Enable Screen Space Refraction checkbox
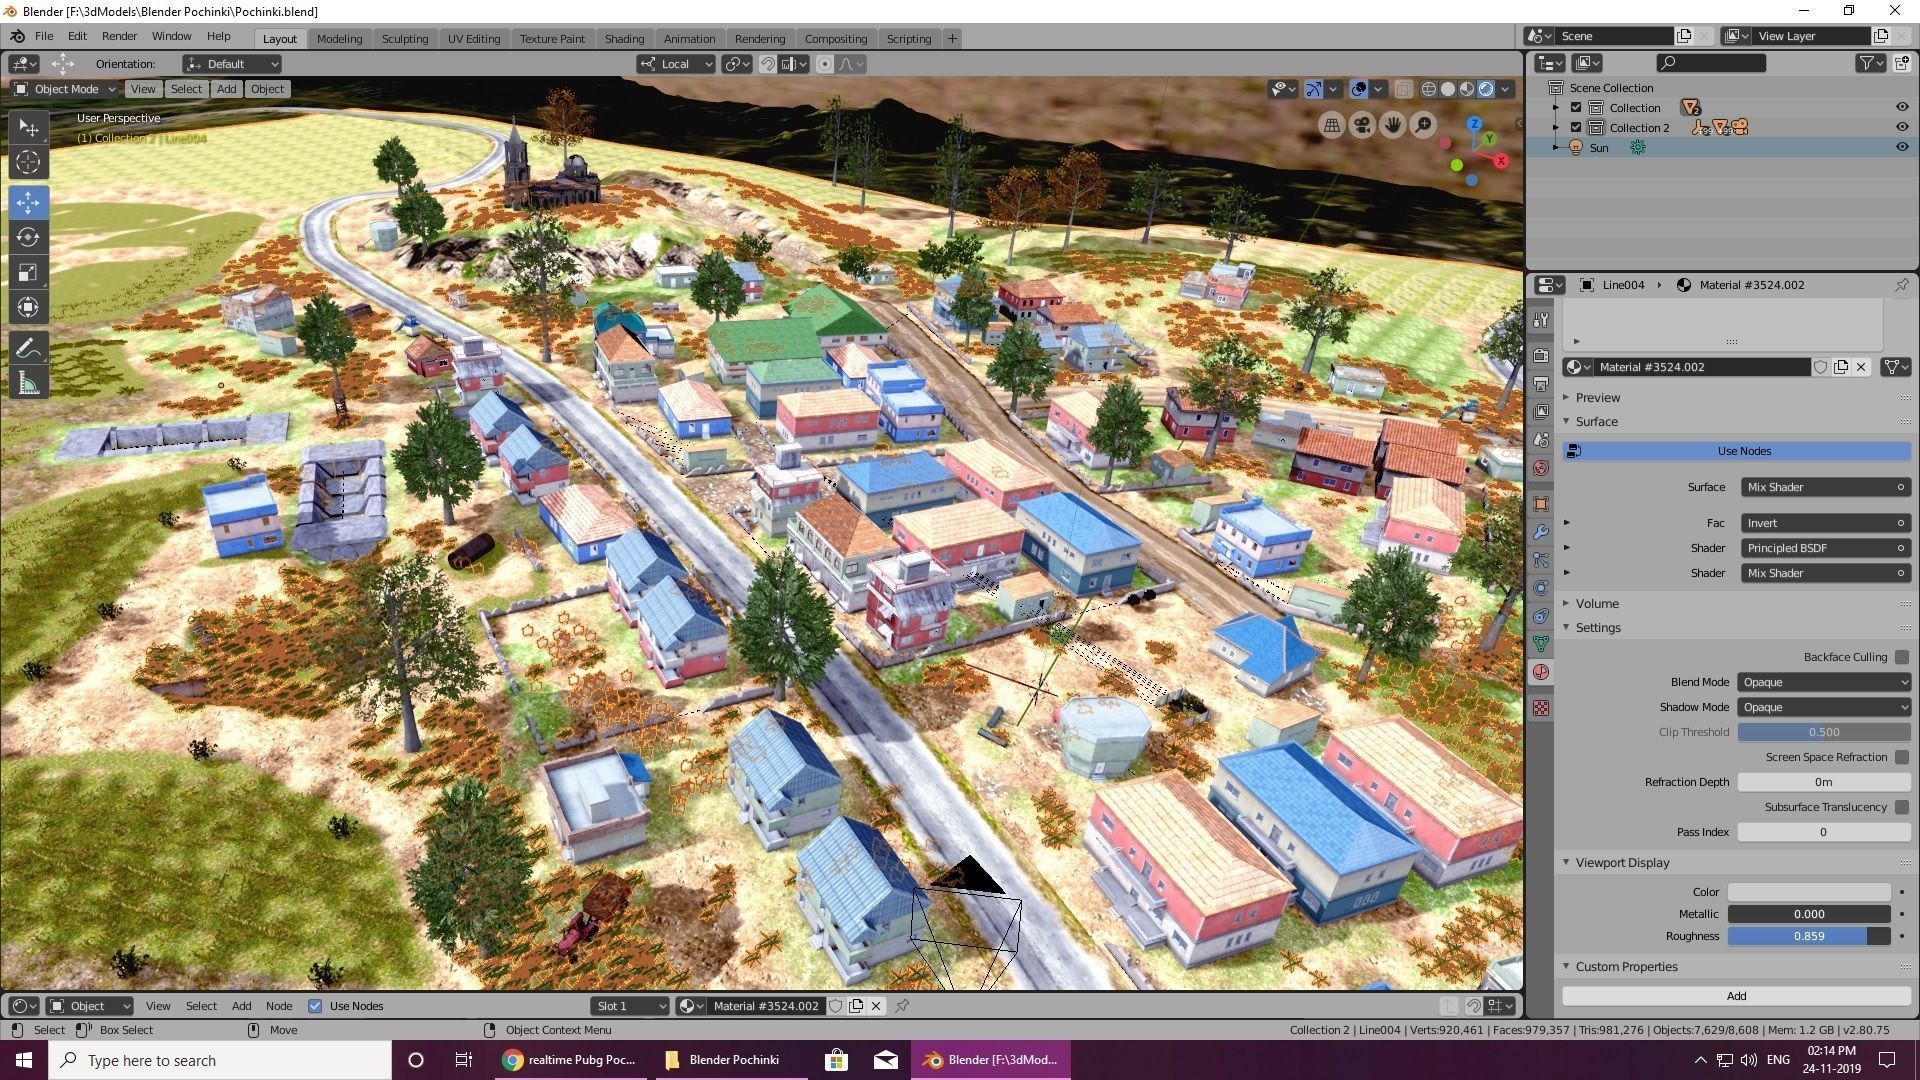This screenshot has height=1080, width=1920. tap(1902, 757)
